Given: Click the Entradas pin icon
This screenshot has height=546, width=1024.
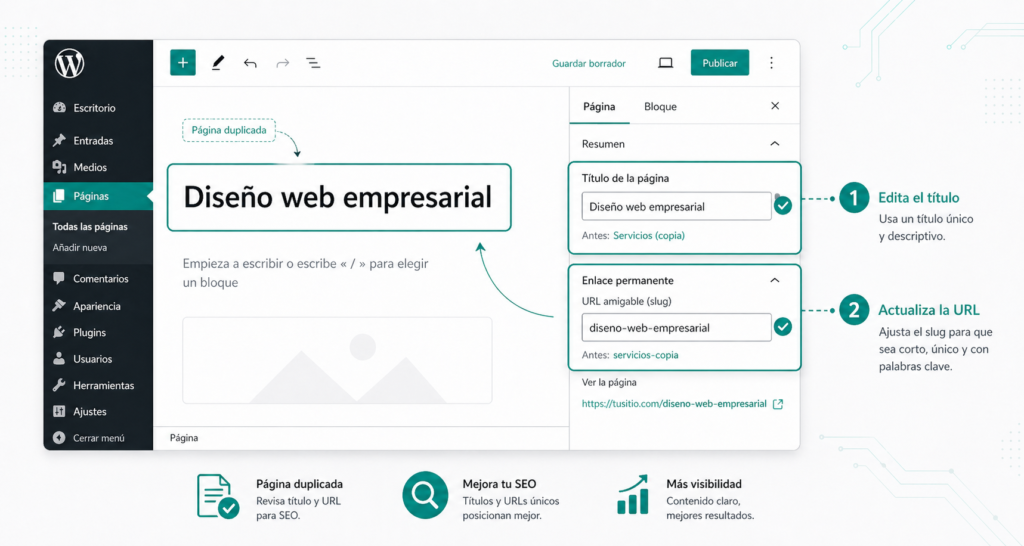Looking at the screenshot, I should (x=59, y=140).
